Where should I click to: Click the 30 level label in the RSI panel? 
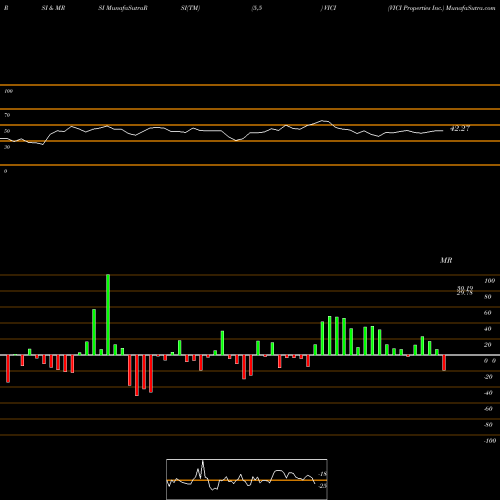pos(7,147)
